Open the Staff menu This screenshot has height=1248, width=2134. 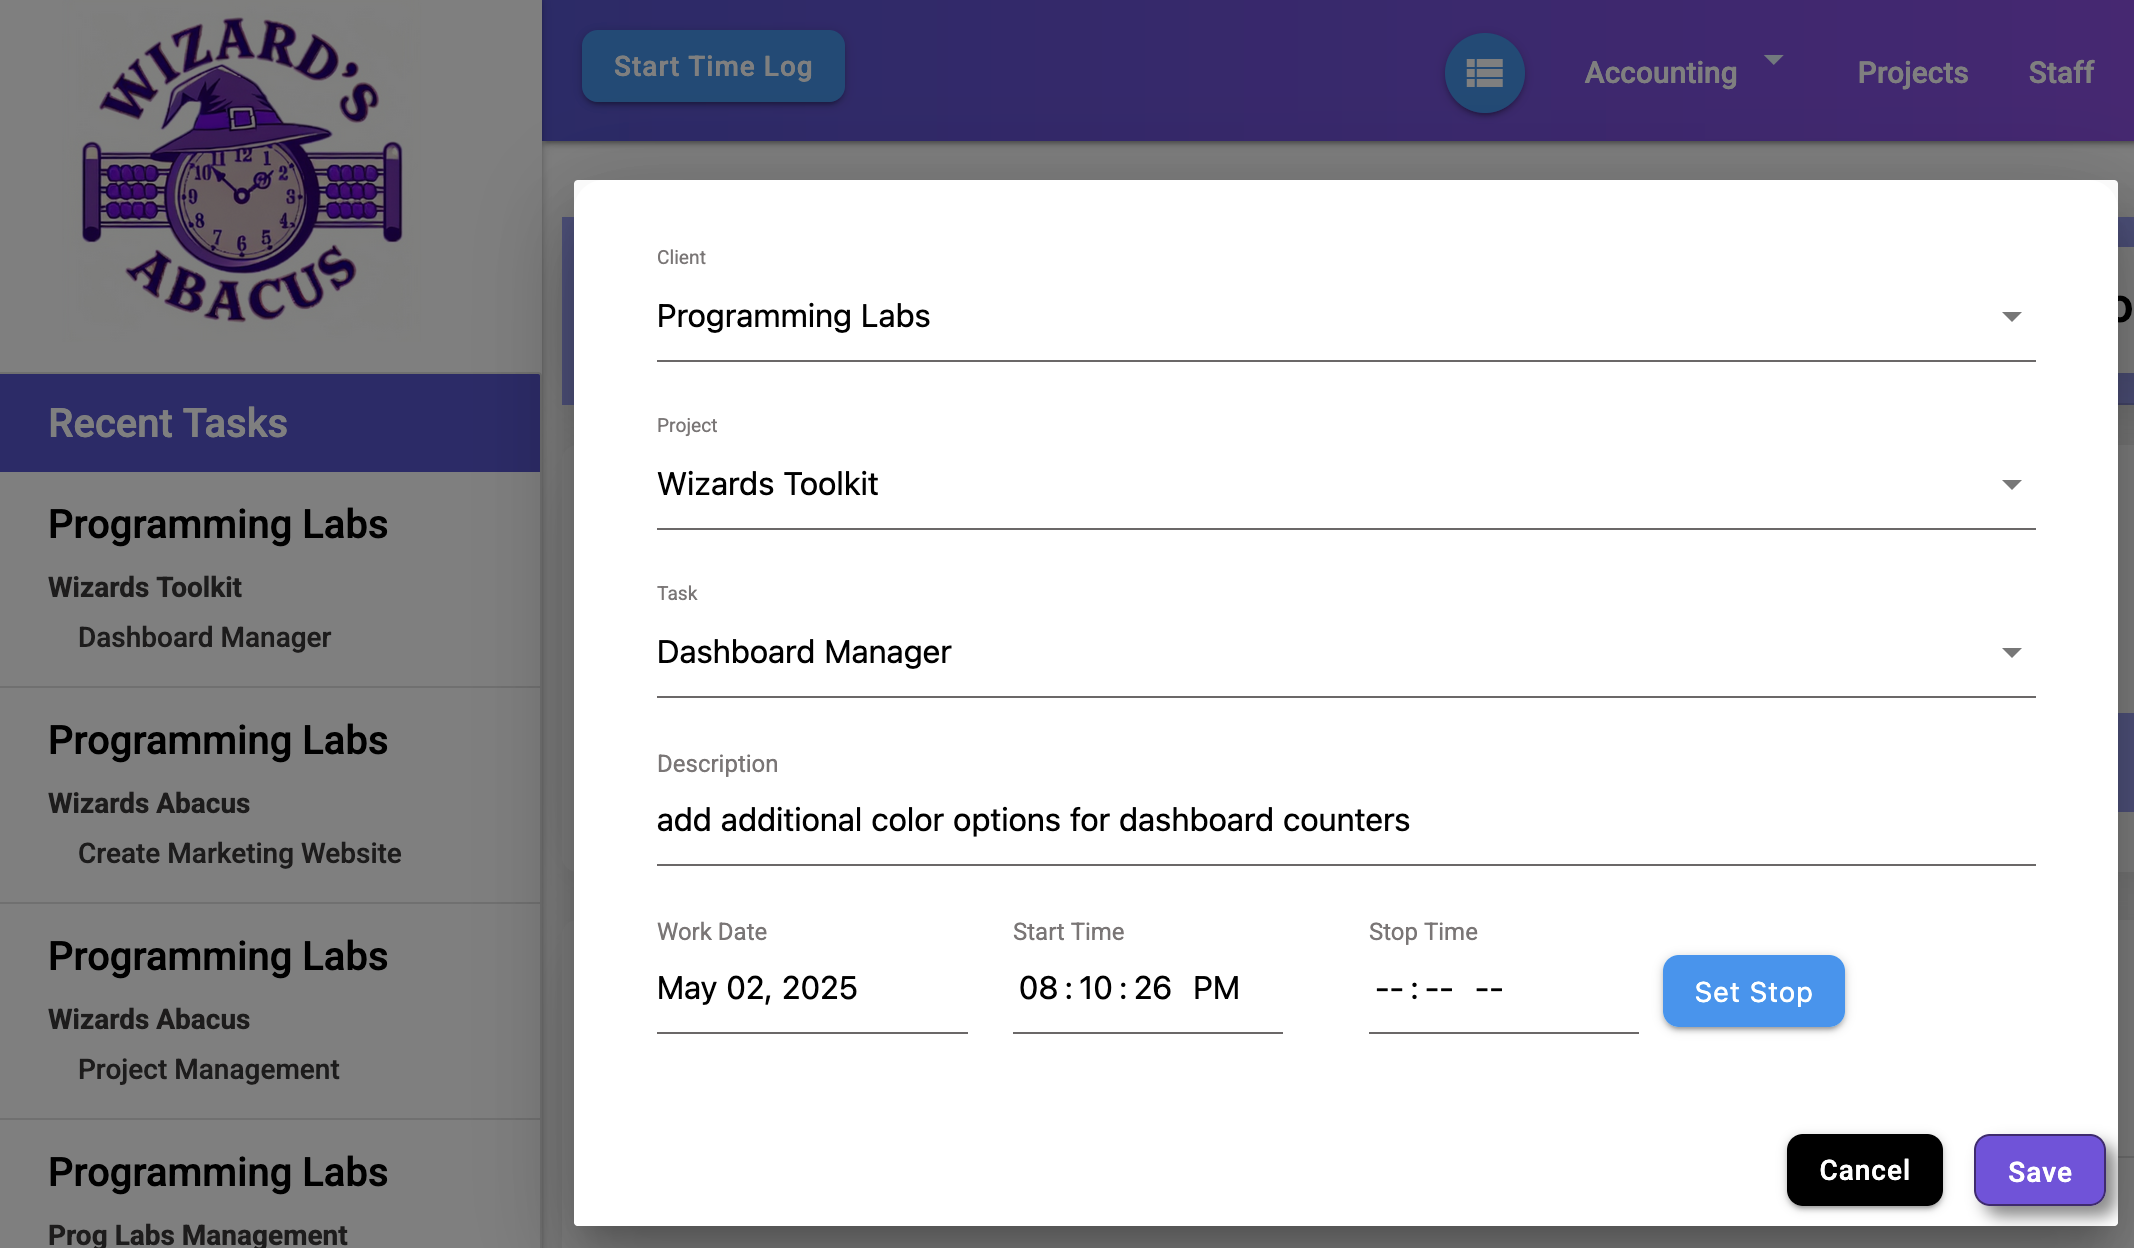pos(2060,73)
